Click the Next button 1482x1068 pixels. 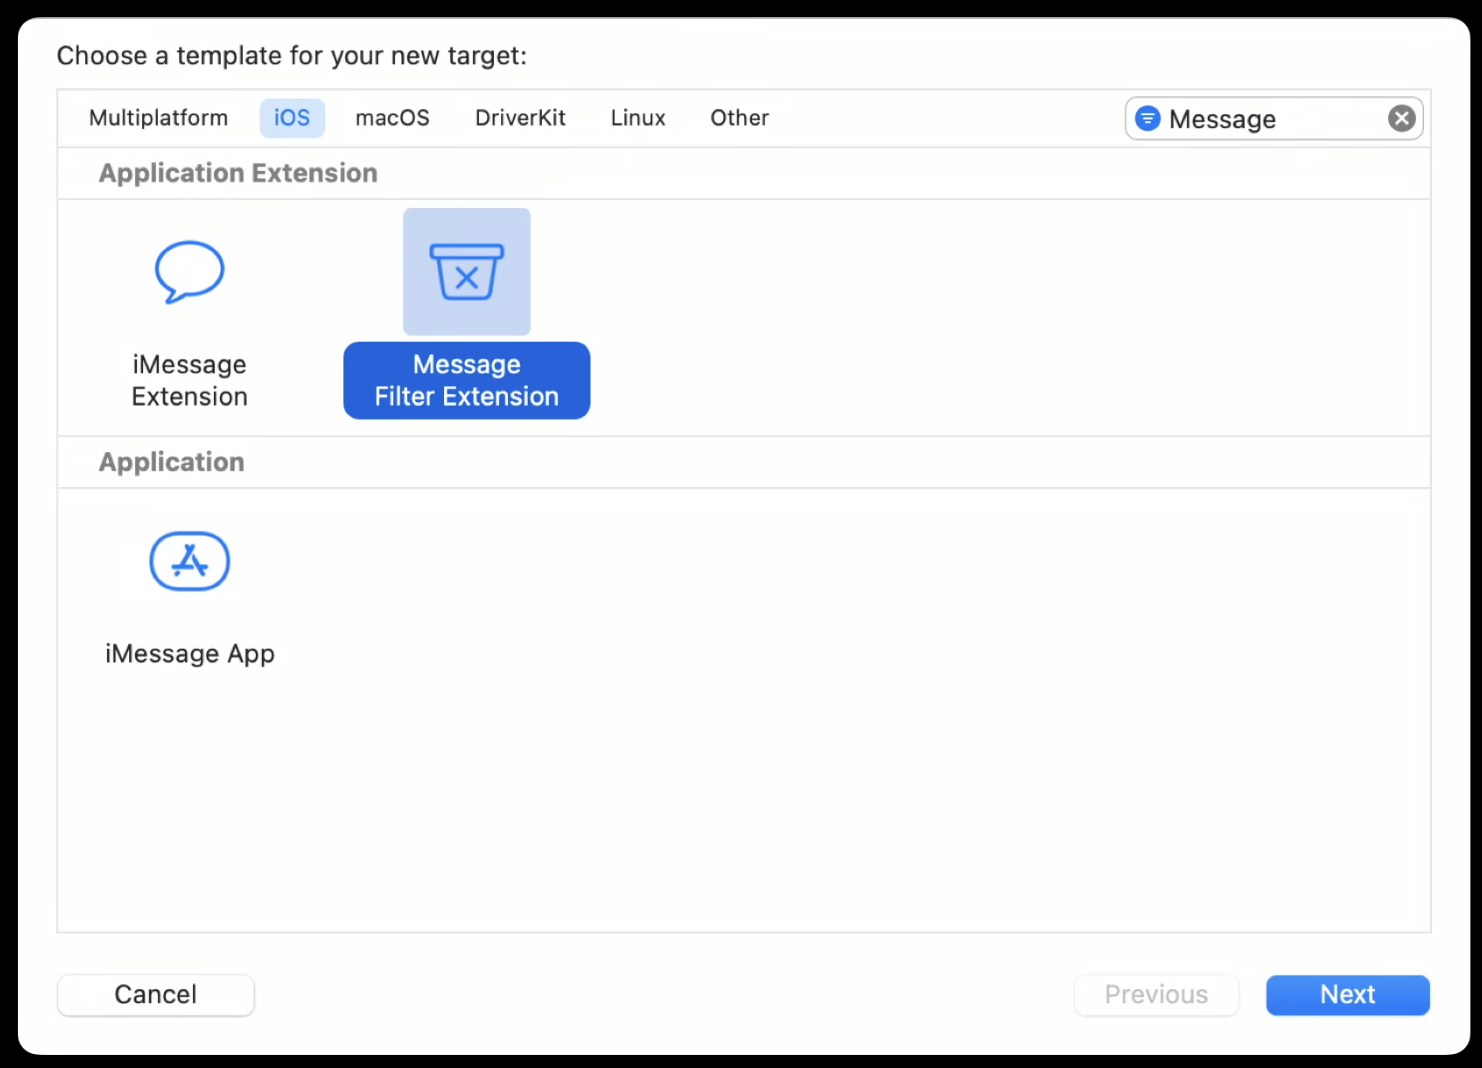[1348, 995]
